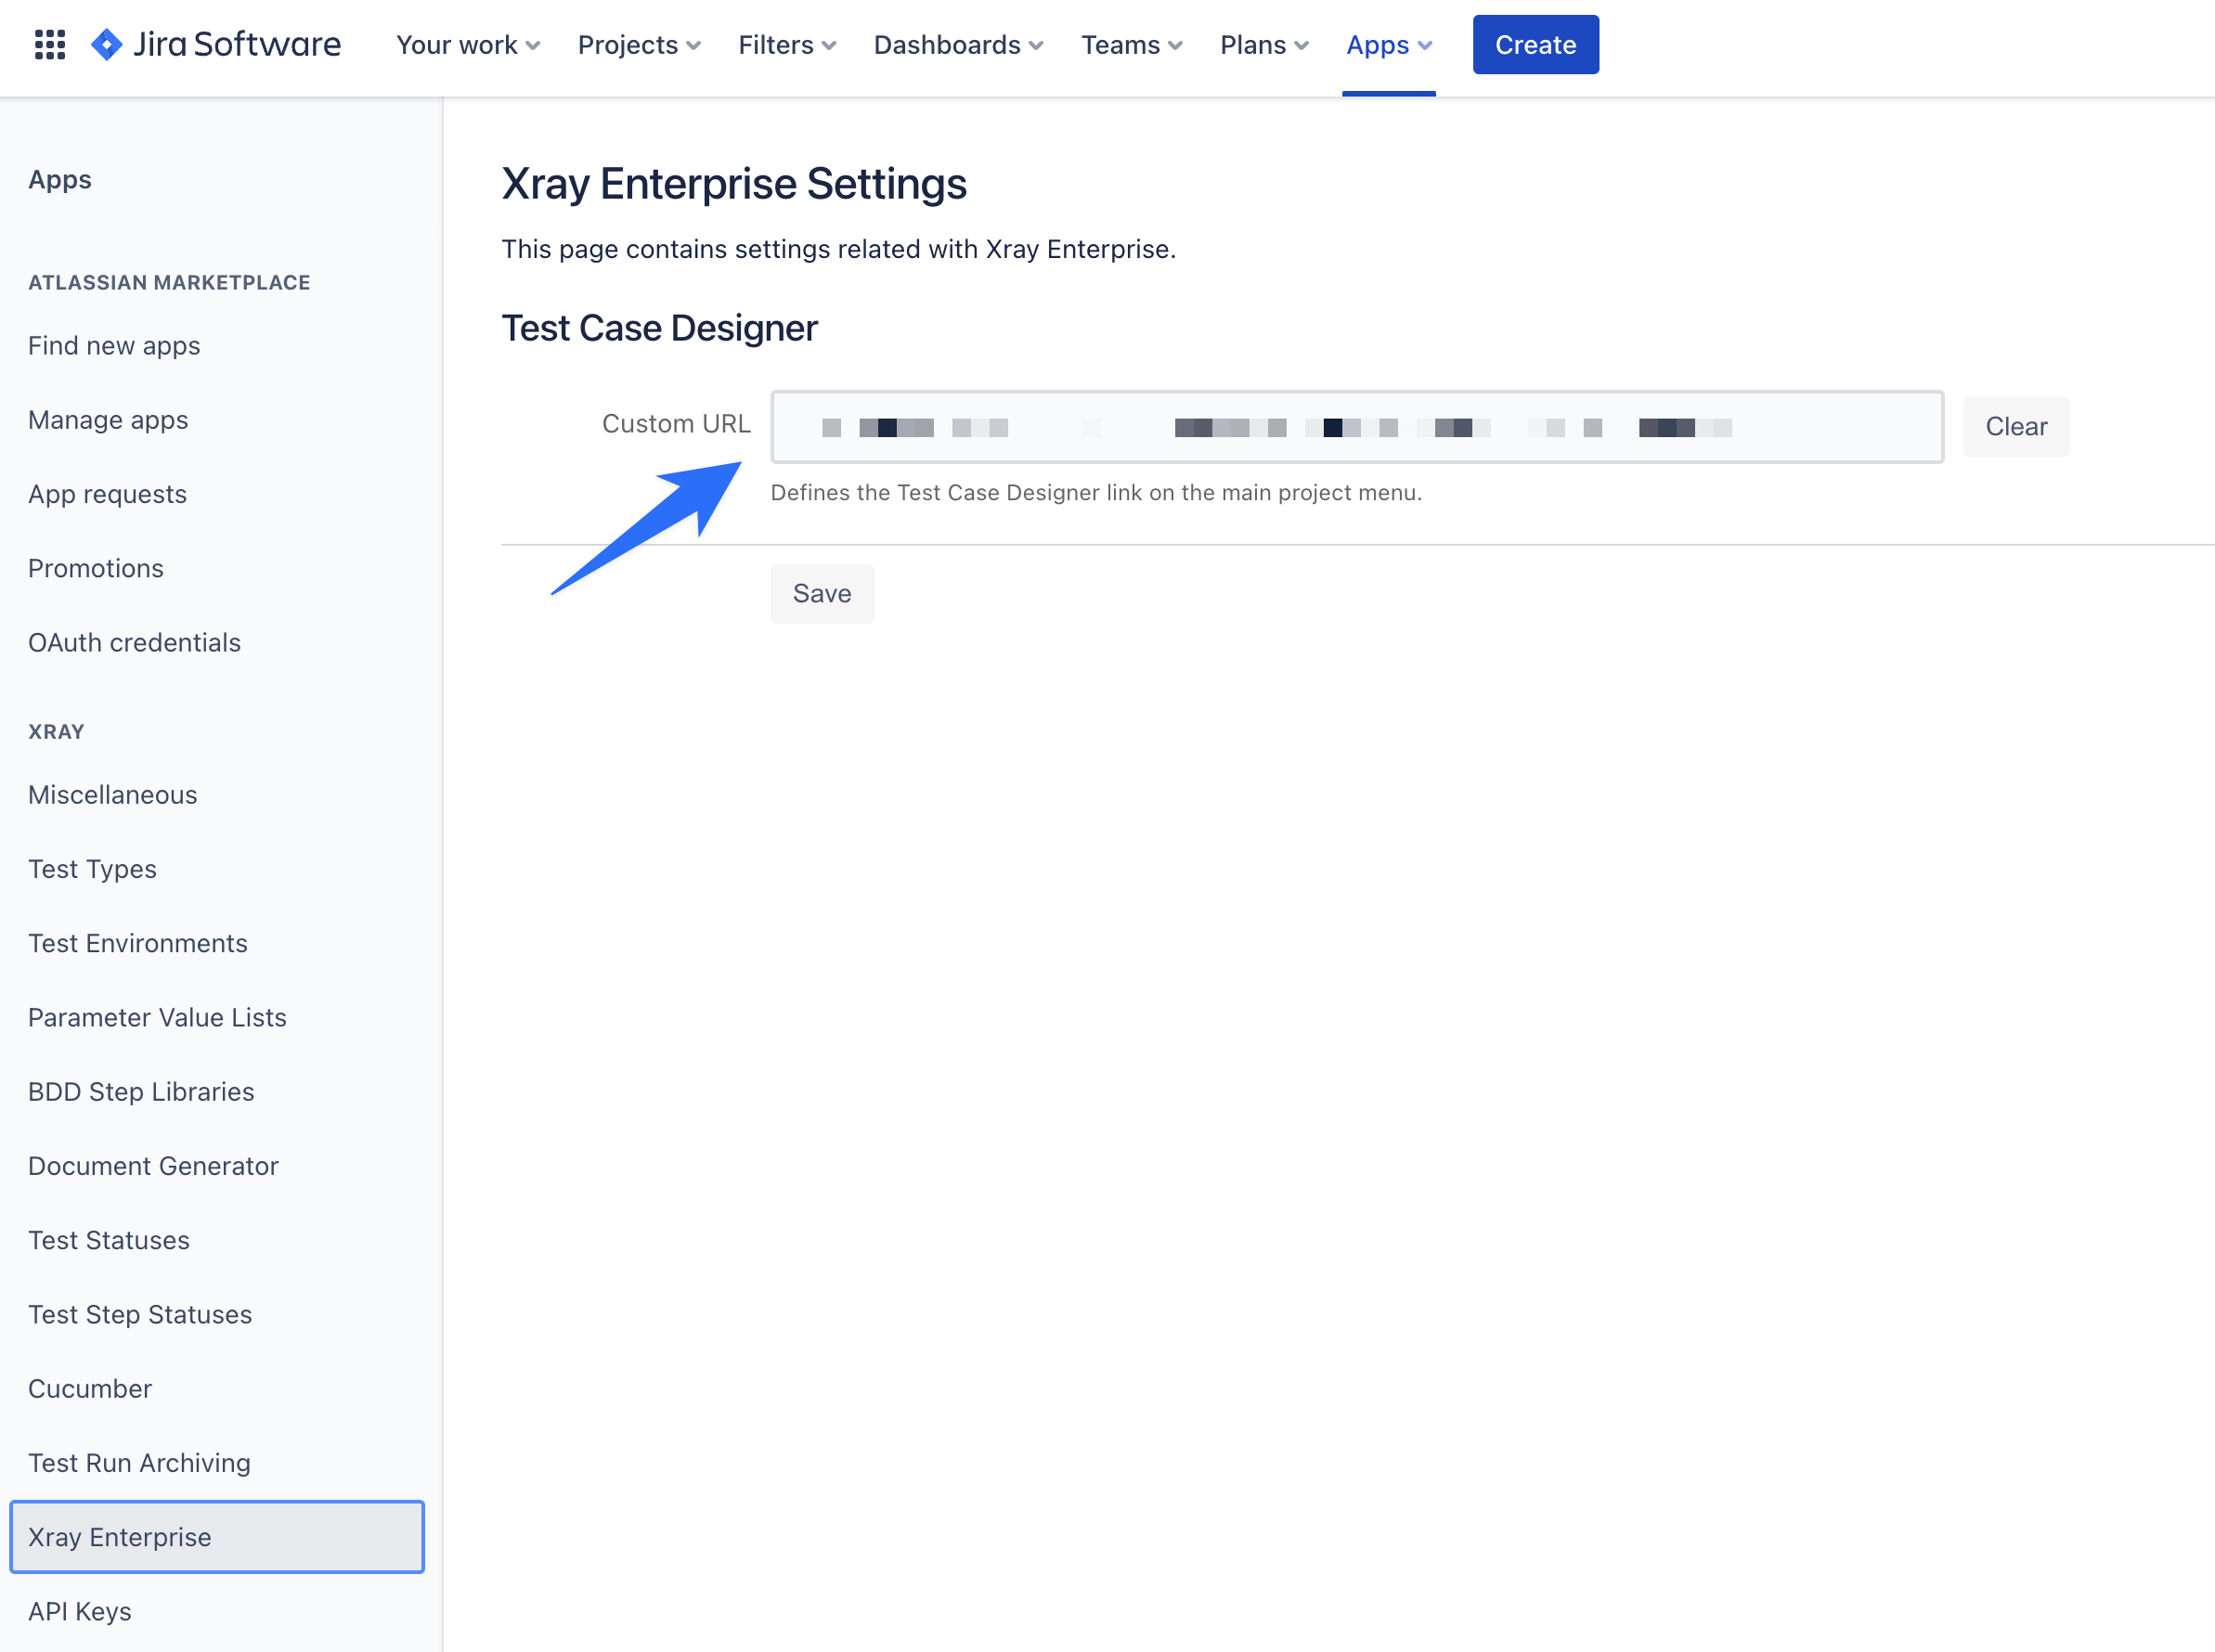The image size is (2215, 1652).
Task: Select Miscellaneous under Xray
Action: pos(113,795)
